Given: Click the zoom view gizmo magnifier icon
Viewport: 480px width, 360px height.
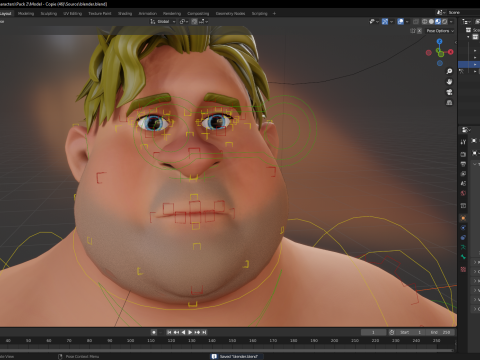Looking at the screenshot, I should [449, 71].
